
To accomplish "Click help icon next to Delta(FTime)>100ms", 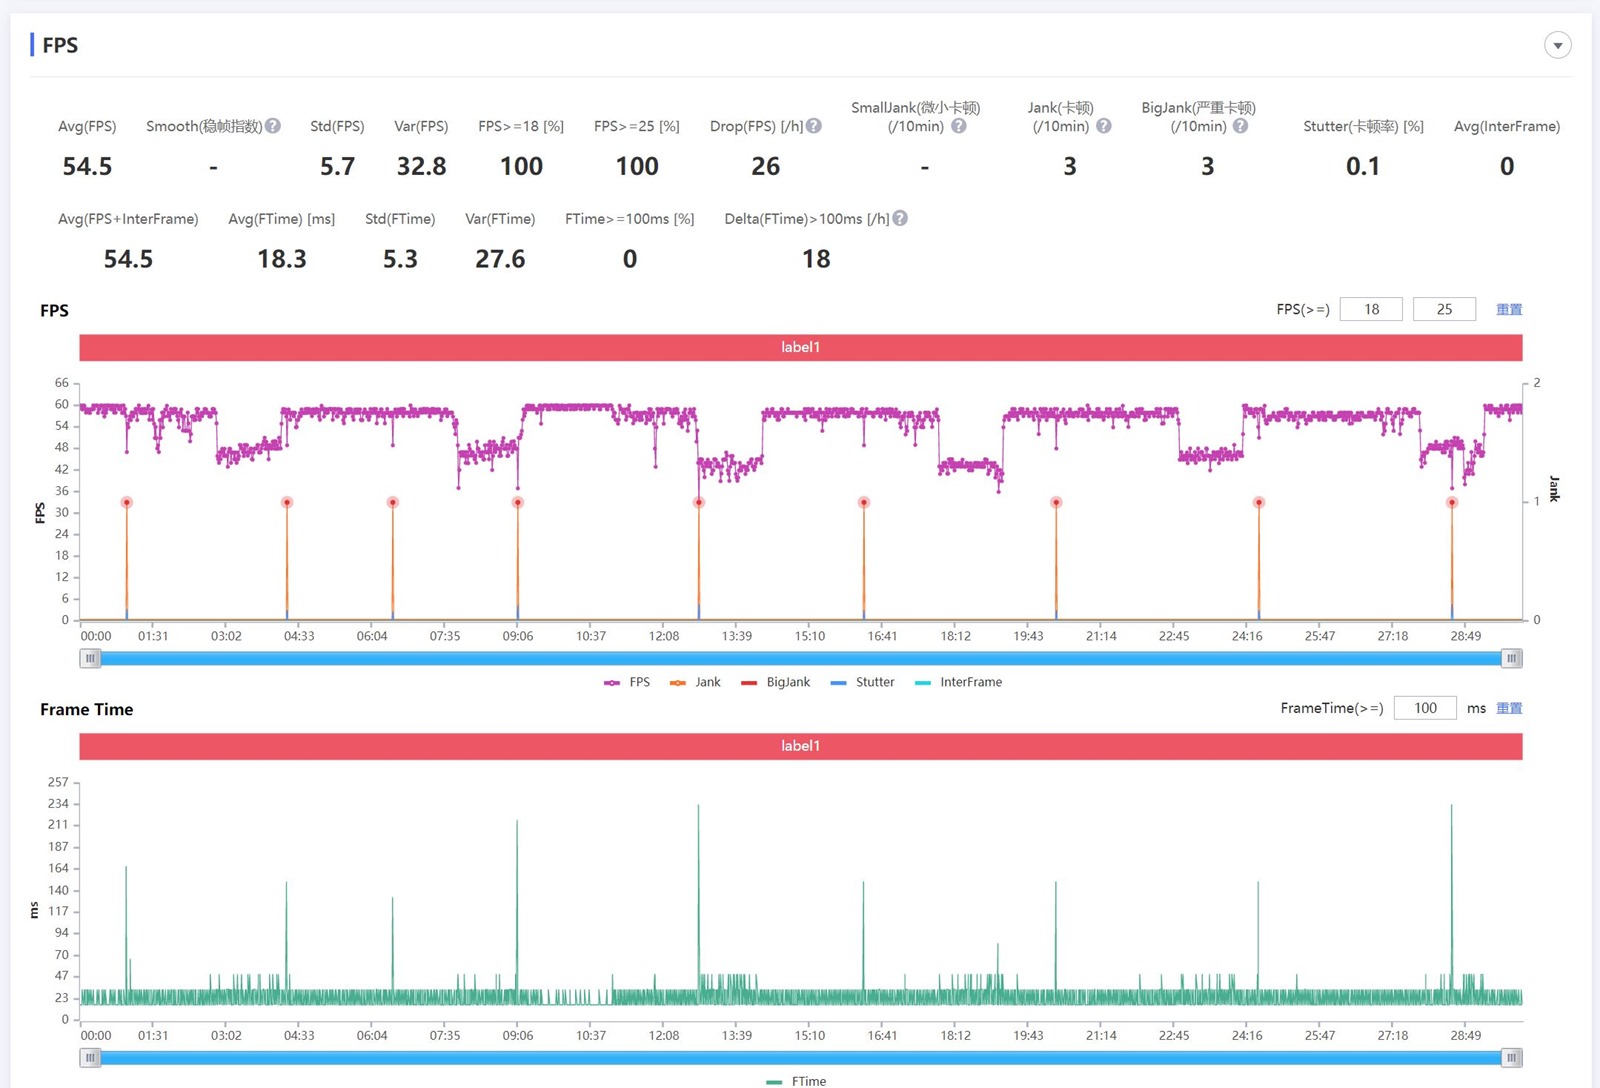I will (900, 218).
